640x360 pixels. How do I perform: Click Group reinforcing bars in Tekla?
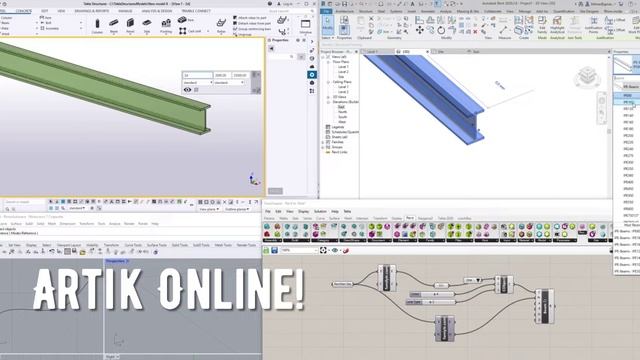pyautogui.click(x=251, y=29)
